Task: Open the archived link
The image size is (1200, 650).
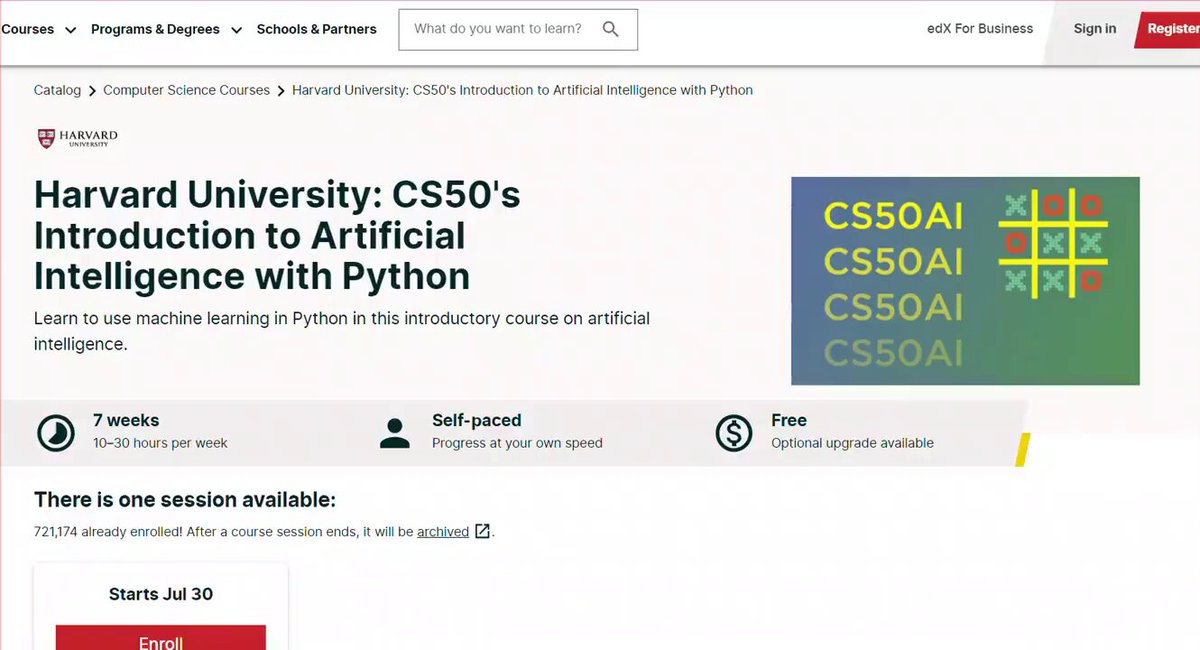Action: [443, 532]
